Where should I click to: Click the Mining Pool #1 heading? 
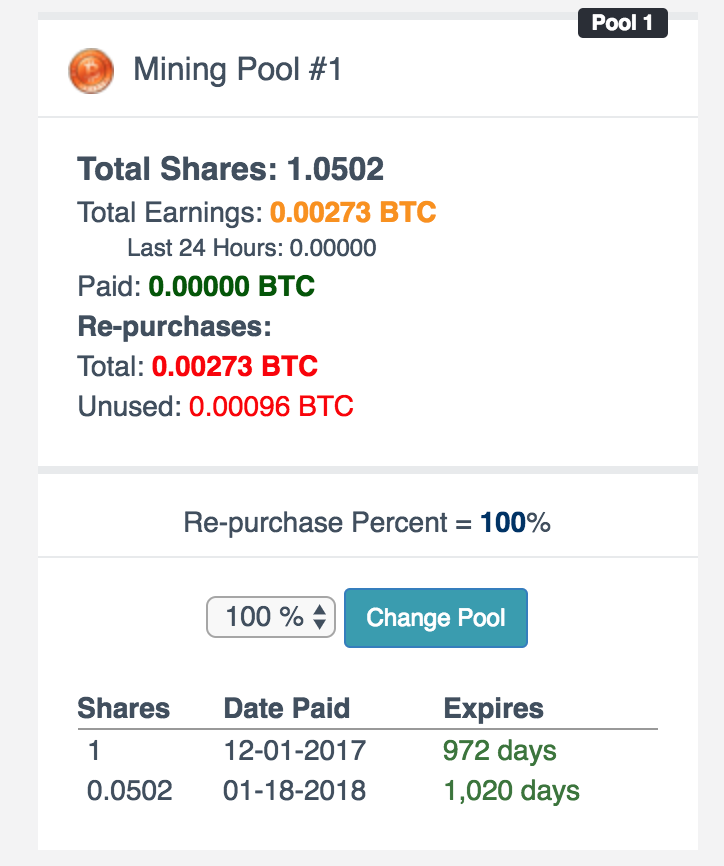tap(237, 70)
